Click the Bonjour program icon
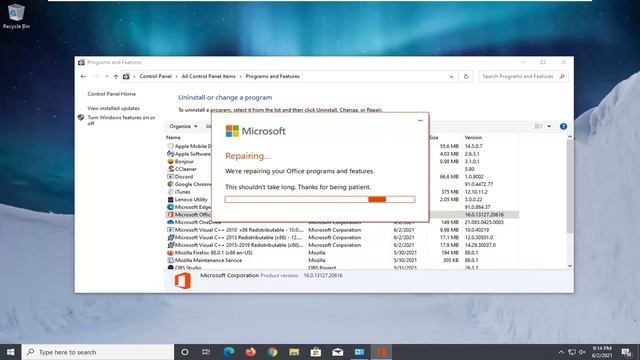This screenshot has height=360, width=640. pyautogui.click(x=171, y=162)
